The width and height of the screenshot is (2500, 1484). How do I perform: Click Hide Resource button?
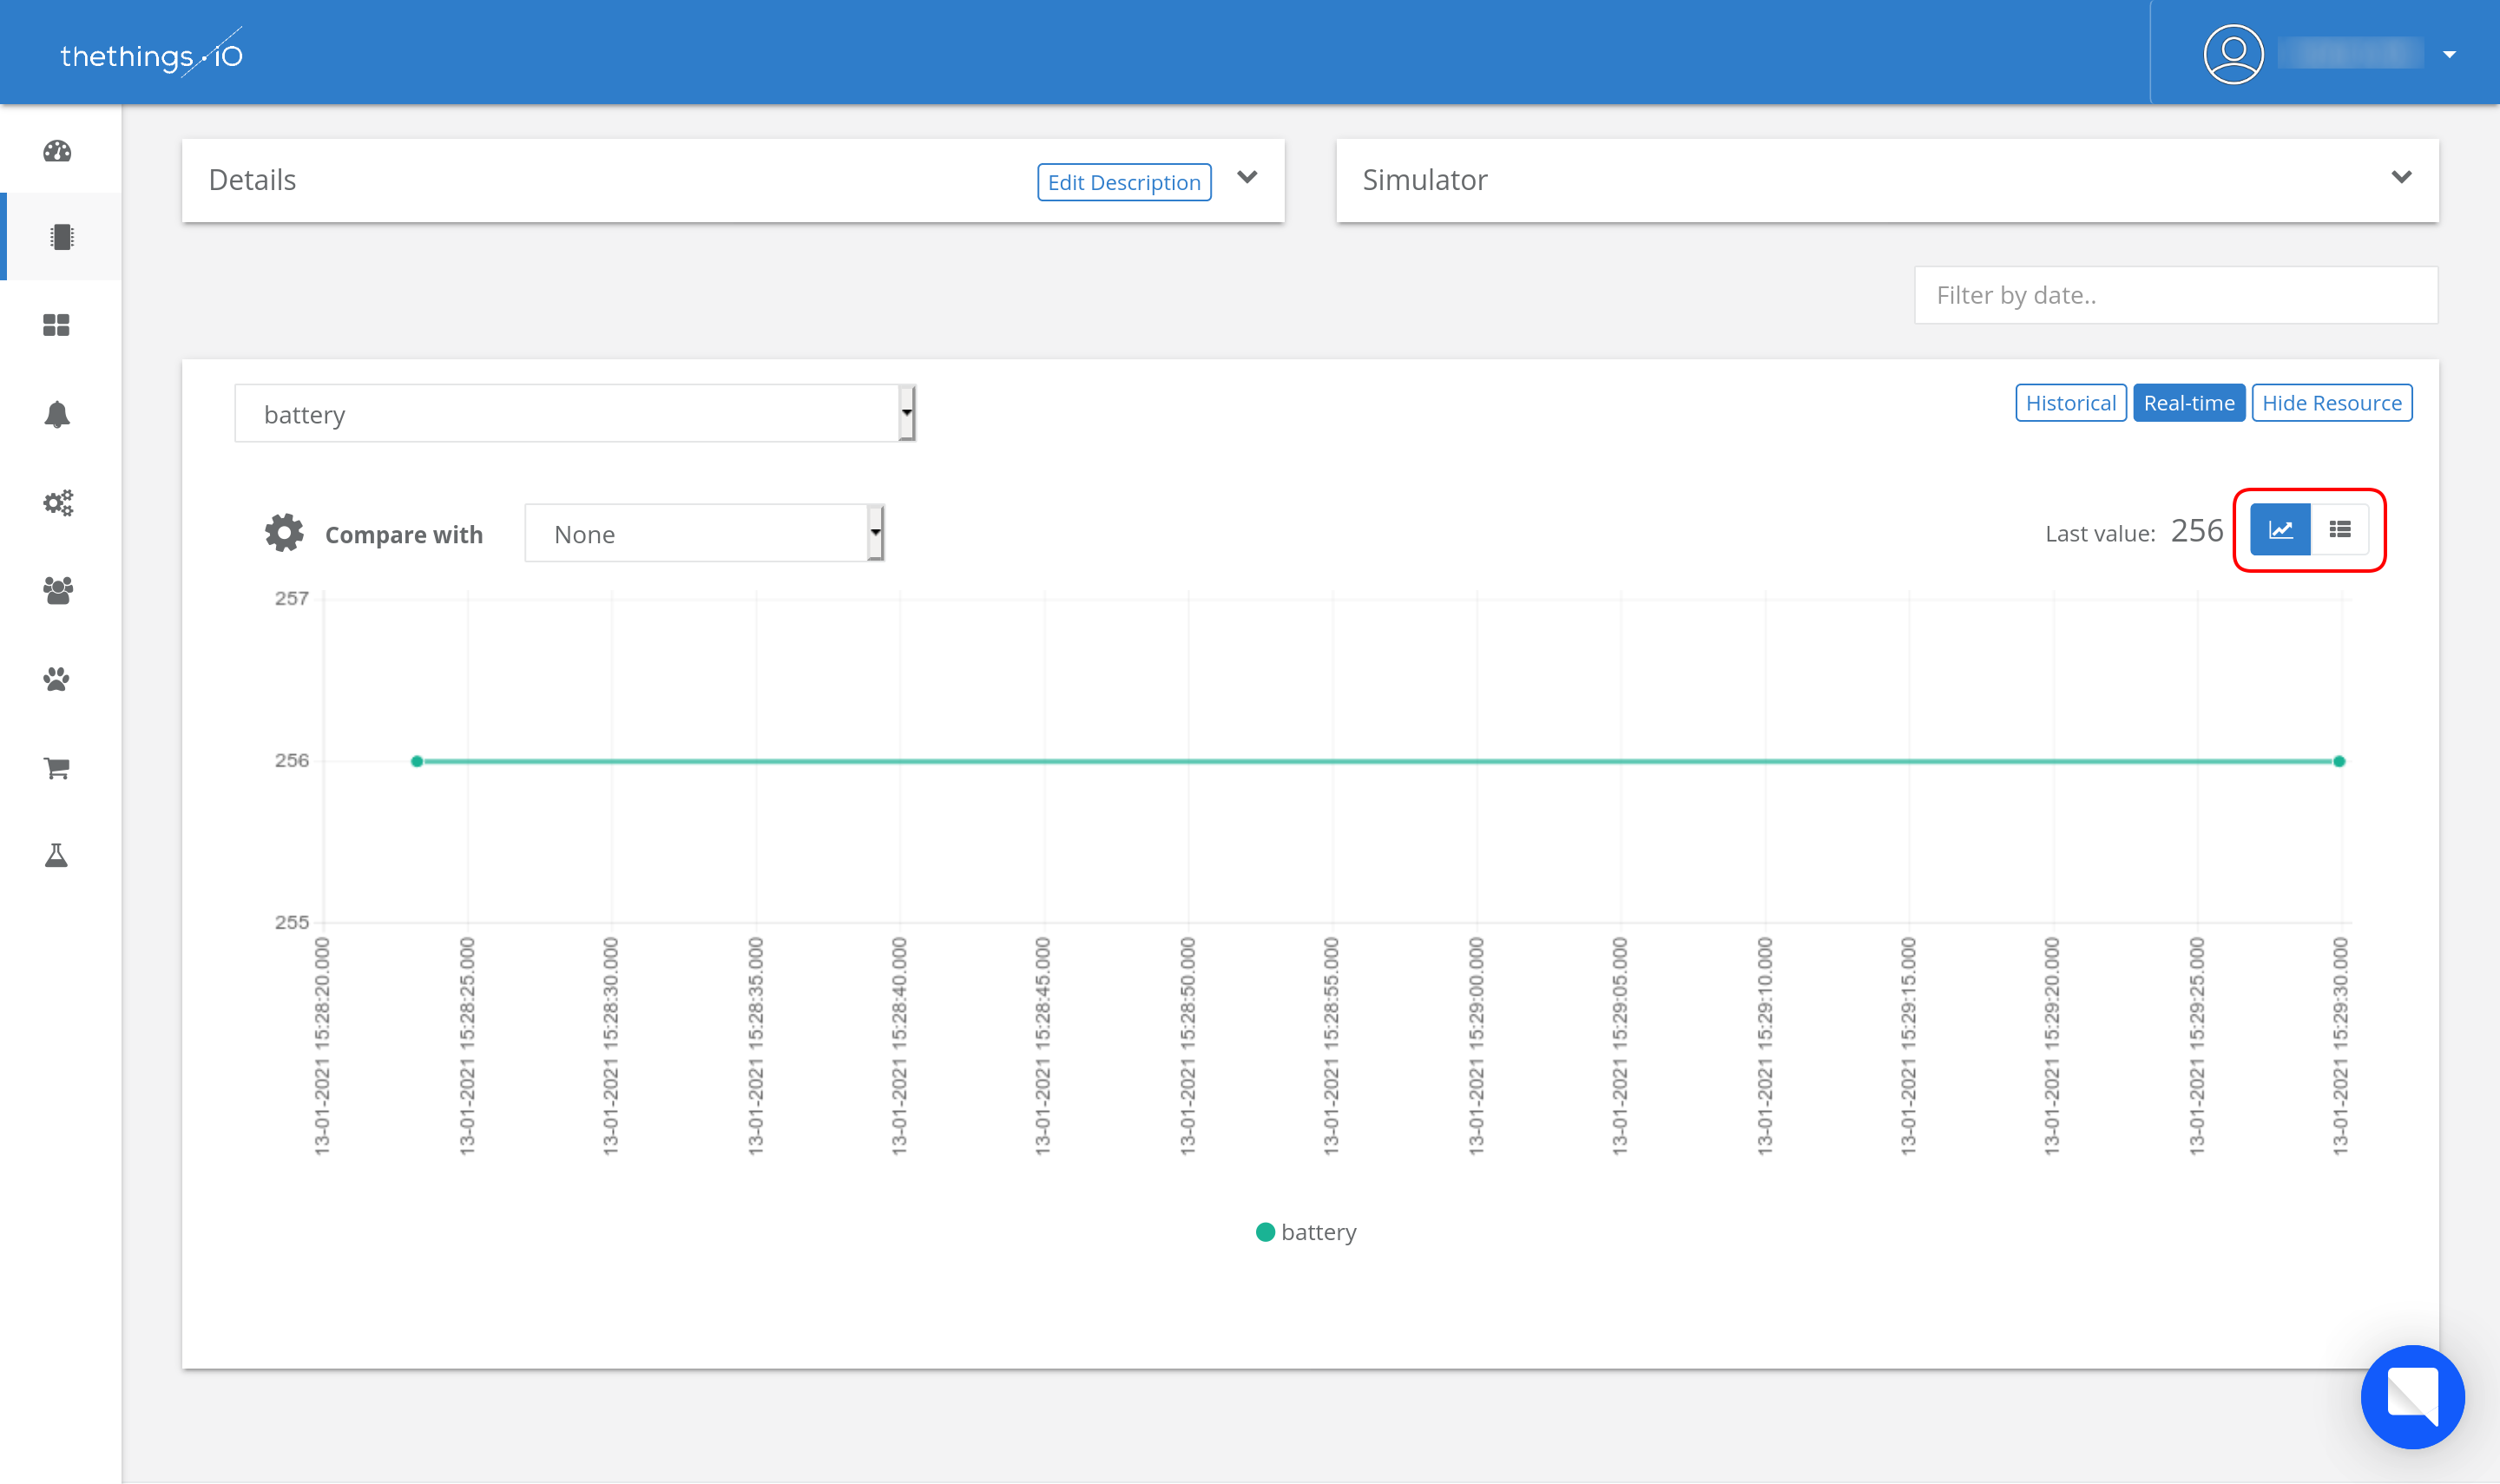tap(2332, 403)
